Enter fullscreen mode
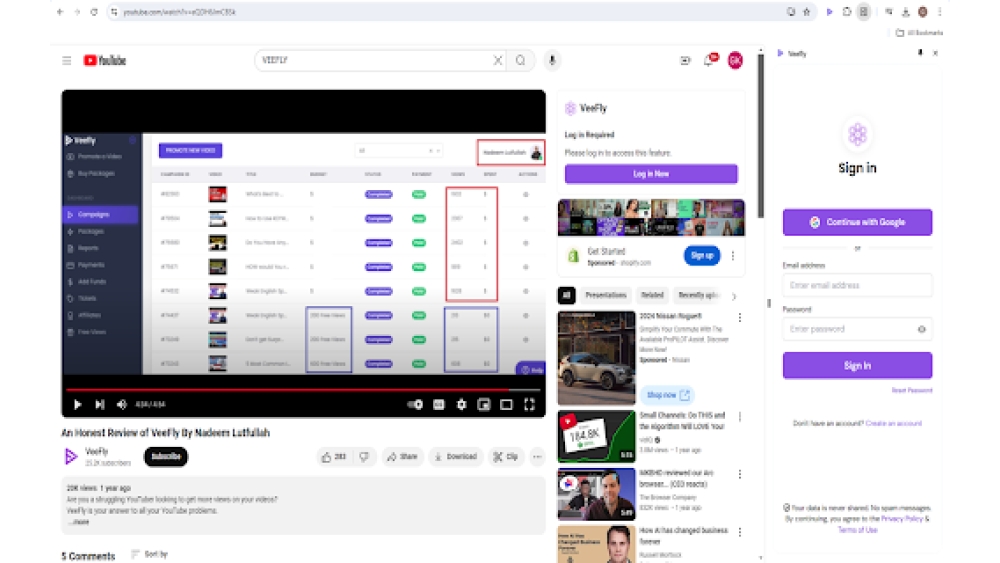 coord(529,404)
